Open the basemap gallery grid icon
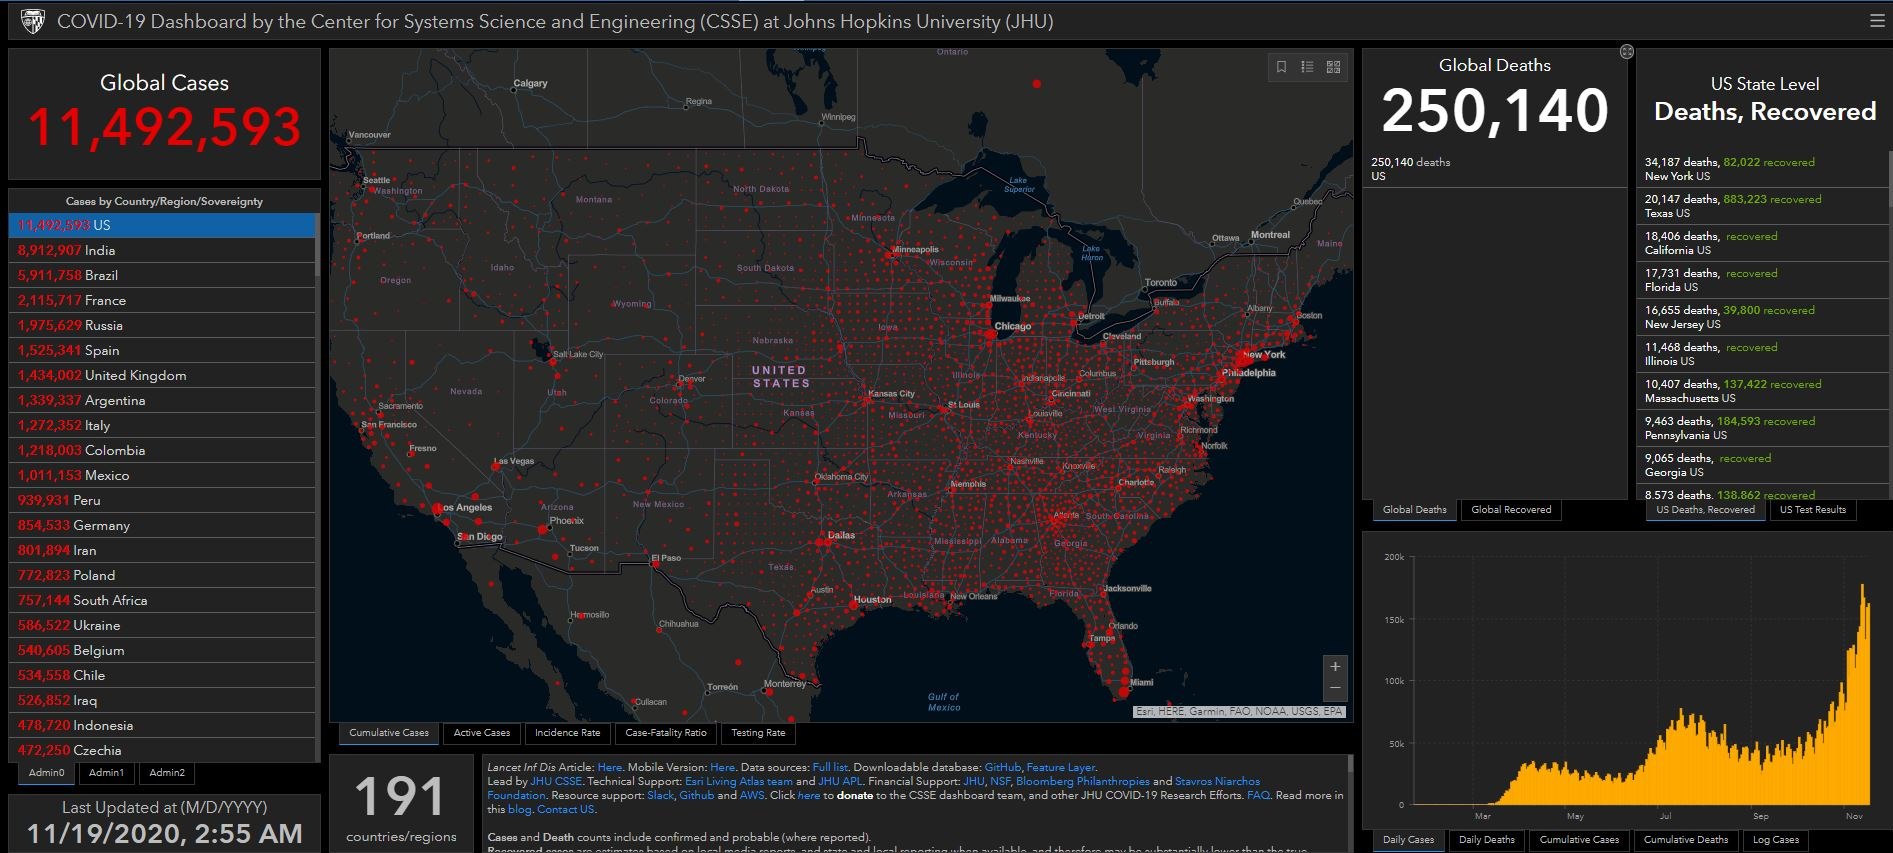The width and height of the screenshot is (1893, 853). [x=1333, y=67]
